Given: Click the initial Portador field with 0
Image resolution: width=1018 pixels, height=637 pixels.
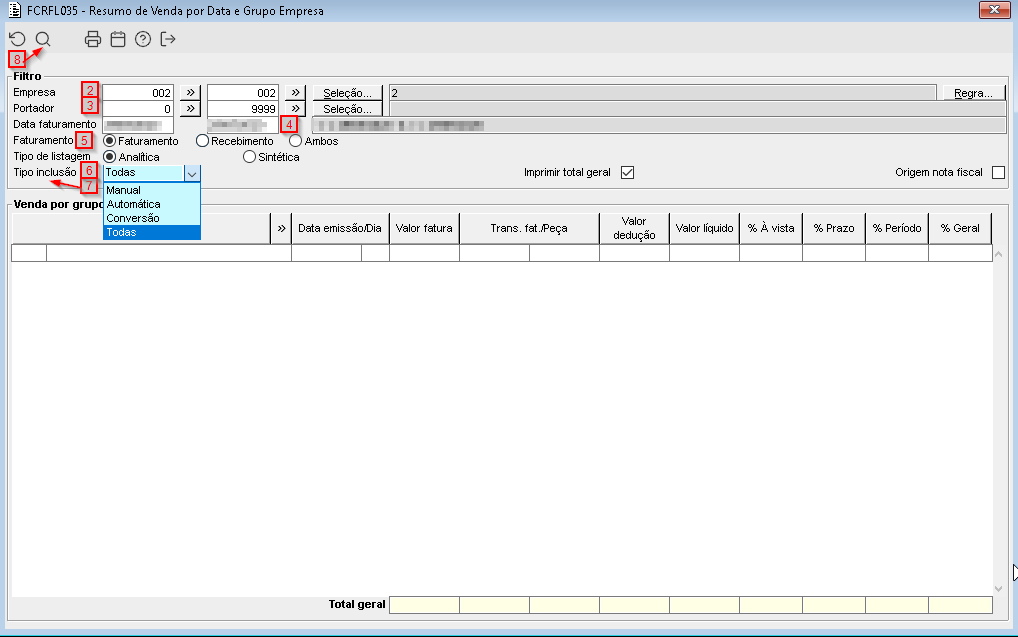Looking at the screenshot, I should pyautogui.click(x=138, y=108).
